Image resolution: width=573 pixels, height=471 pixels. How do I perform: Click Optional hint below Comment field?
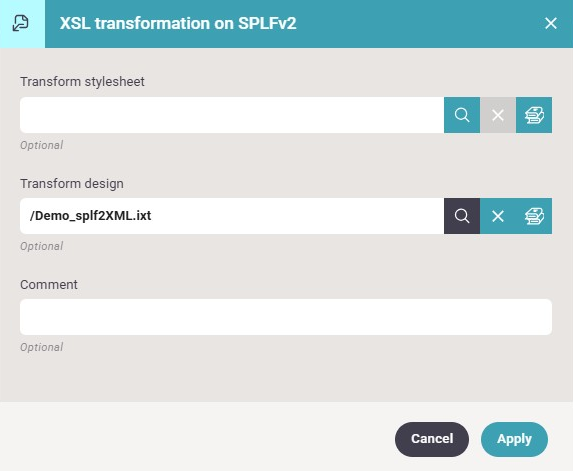[x=42, y=347]
